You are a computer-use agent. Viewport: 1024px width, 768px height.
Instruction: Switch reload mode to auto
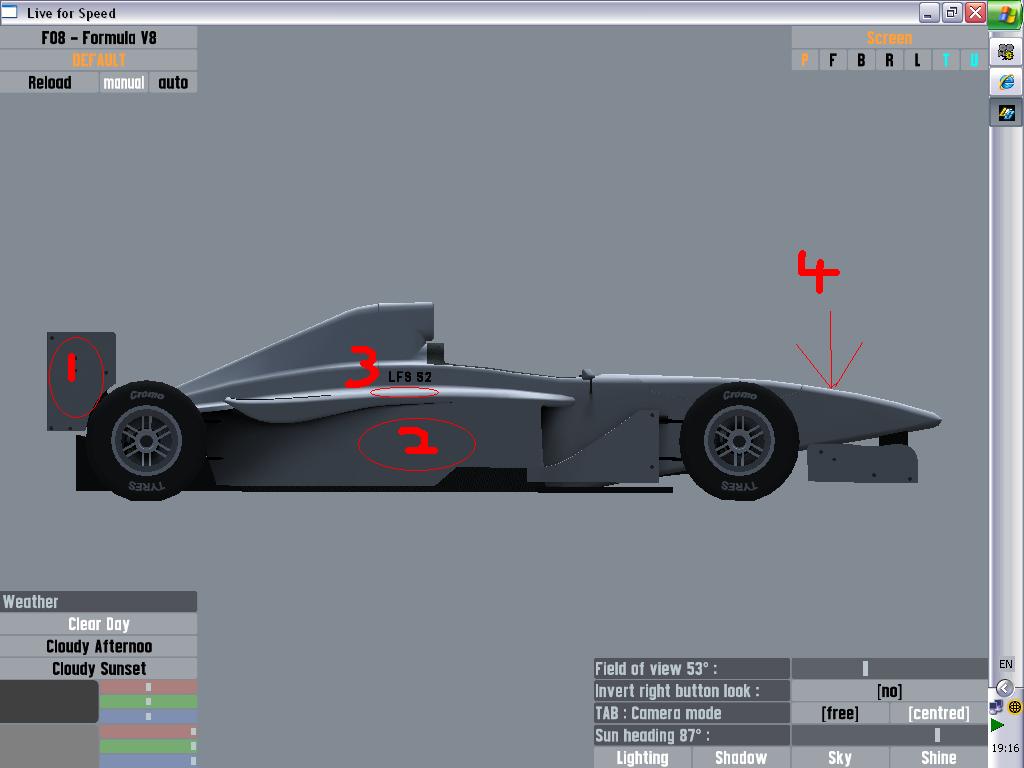pyautogui.click(x=173, y=82)
